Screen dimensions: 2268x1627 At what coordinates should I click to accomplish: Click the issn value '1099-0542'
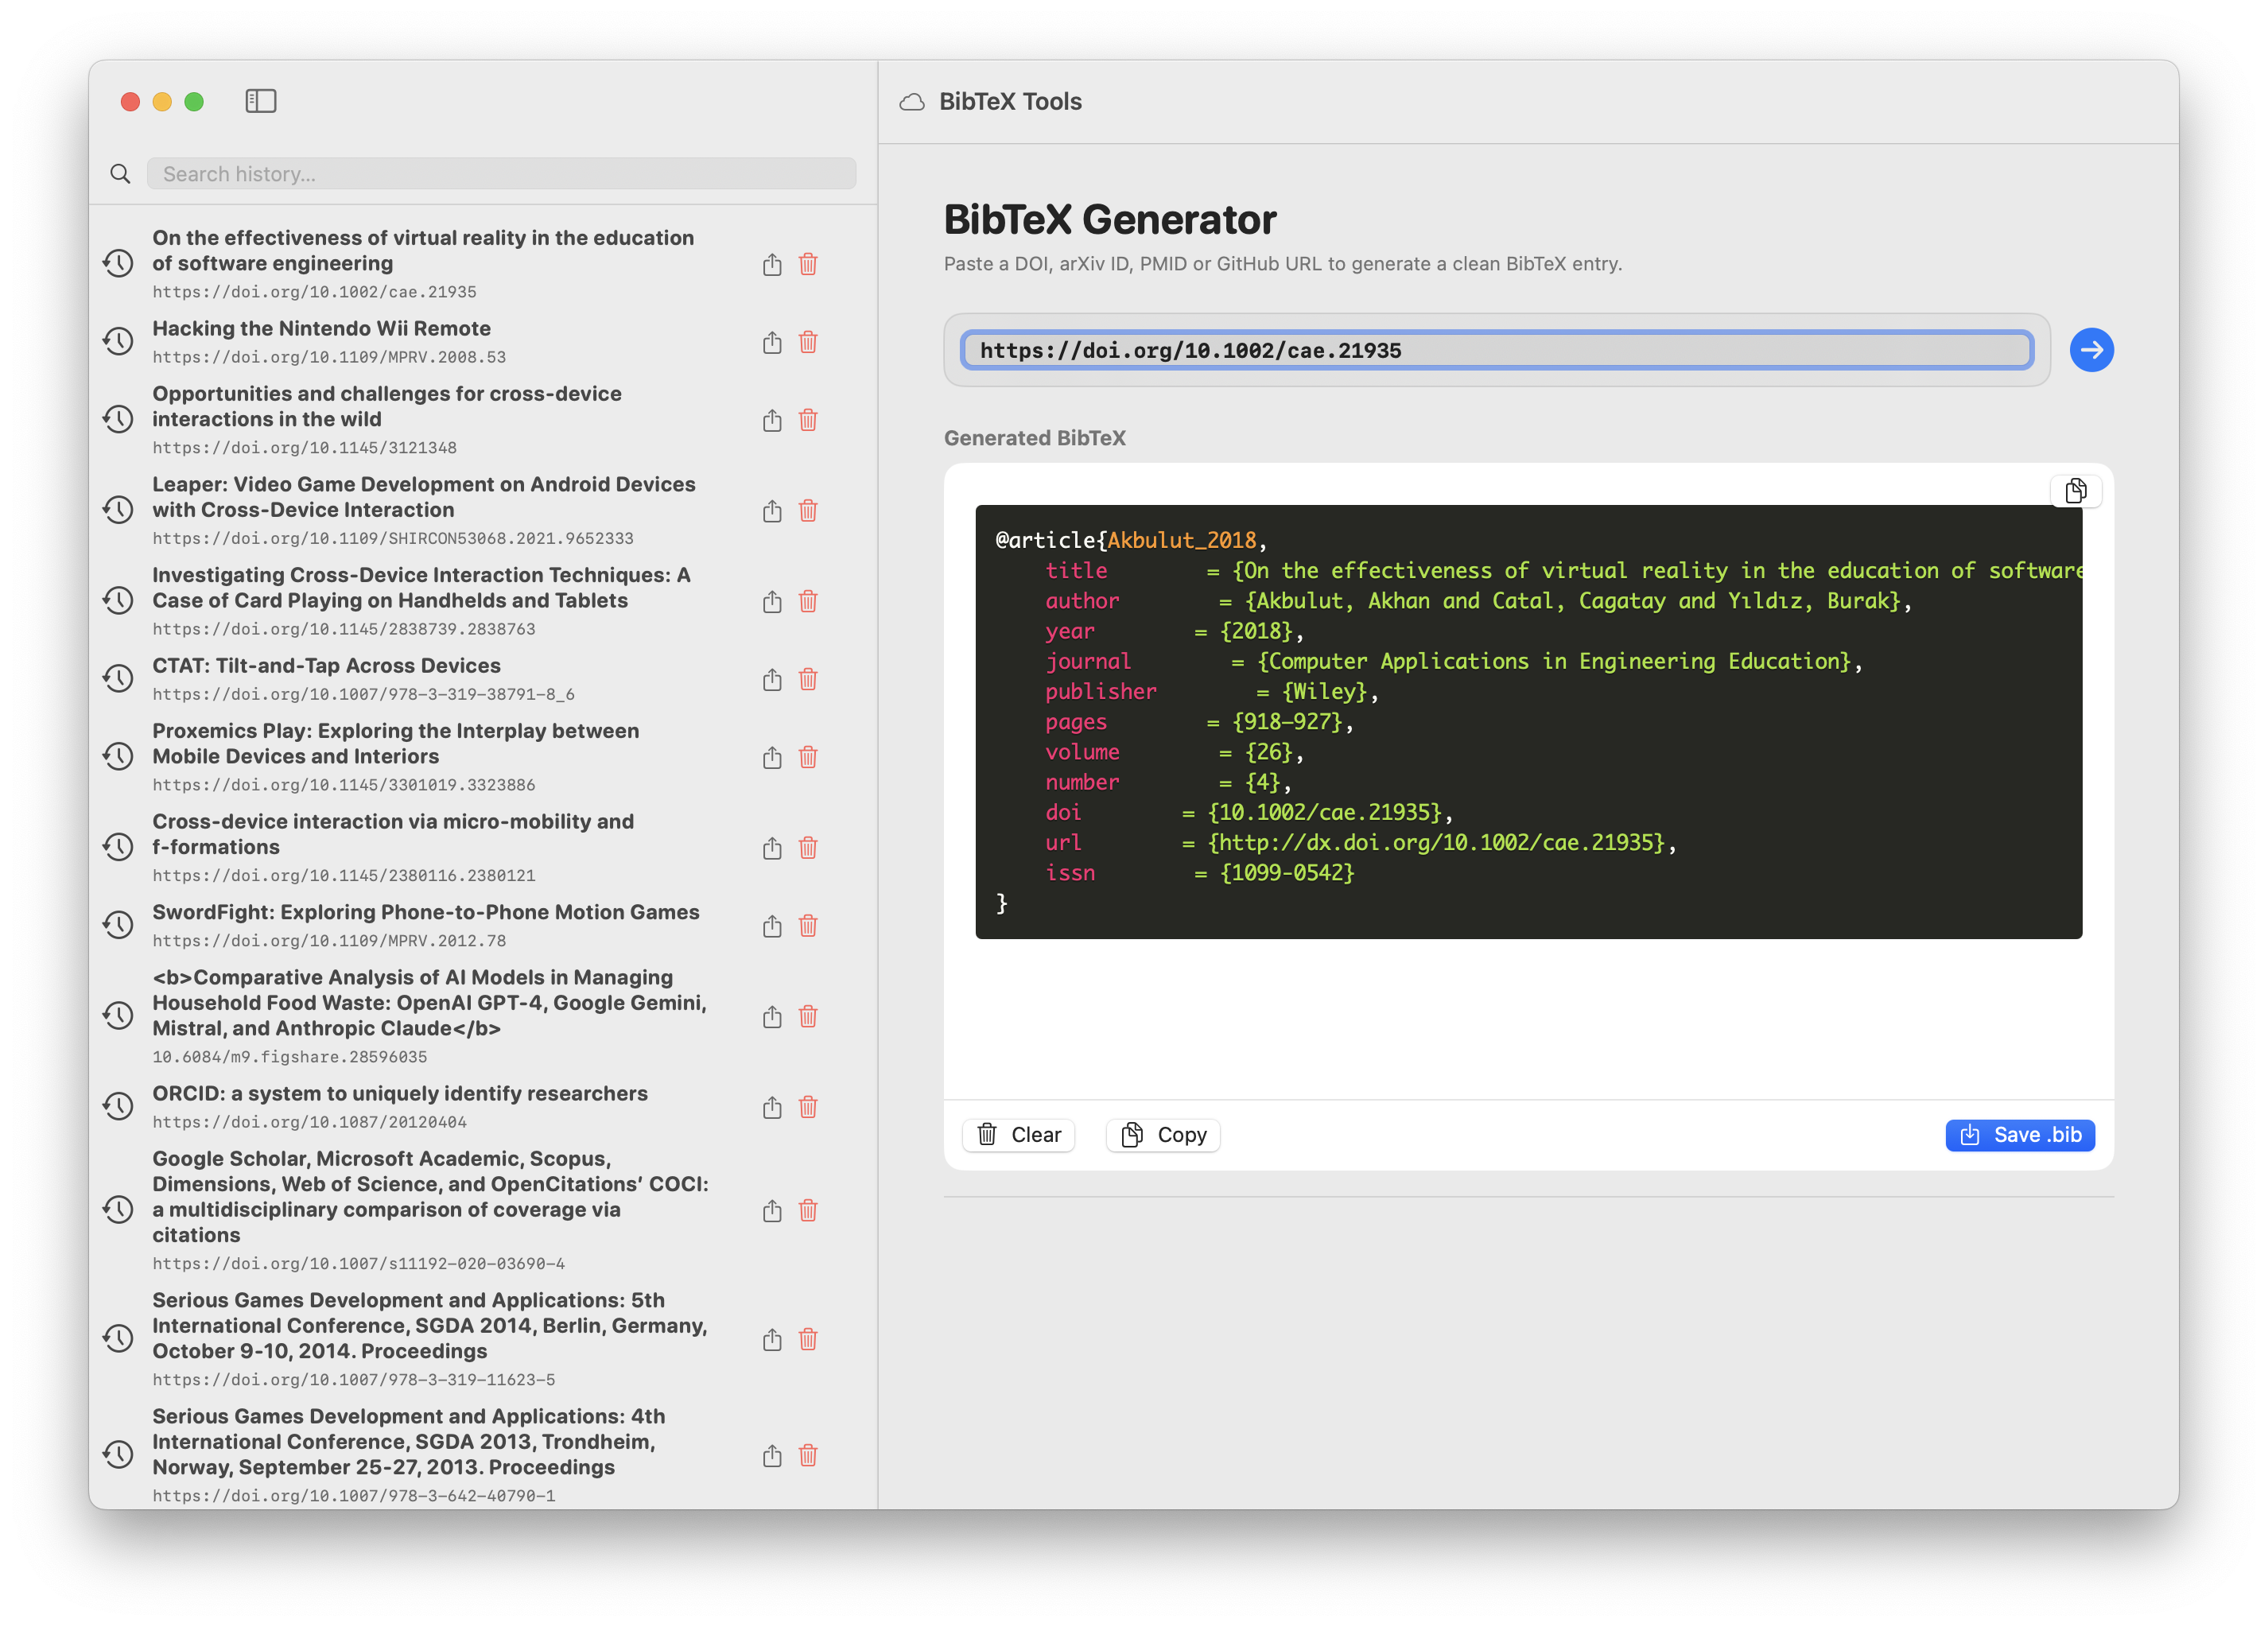(x=1287, y=873)
